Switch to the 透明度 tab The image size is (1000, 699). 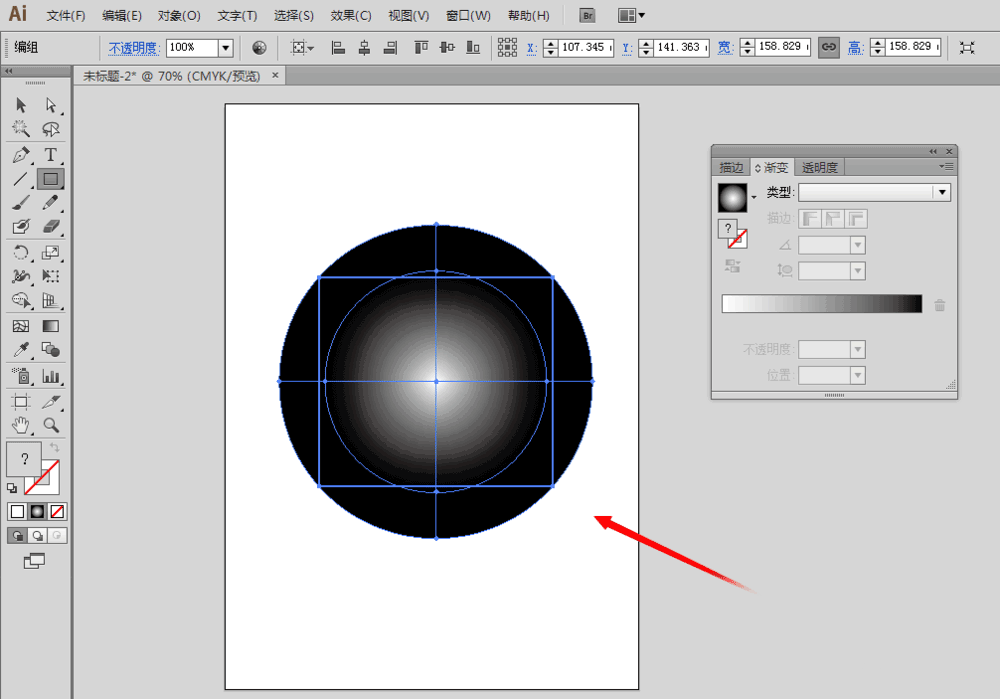click(x=820, y=167)
